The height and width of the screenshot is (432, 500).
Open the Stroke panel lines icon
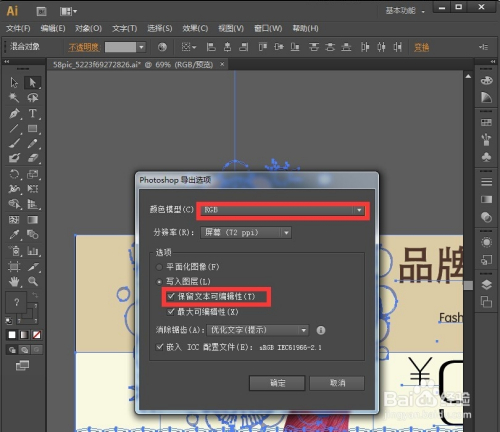(486, 182)
